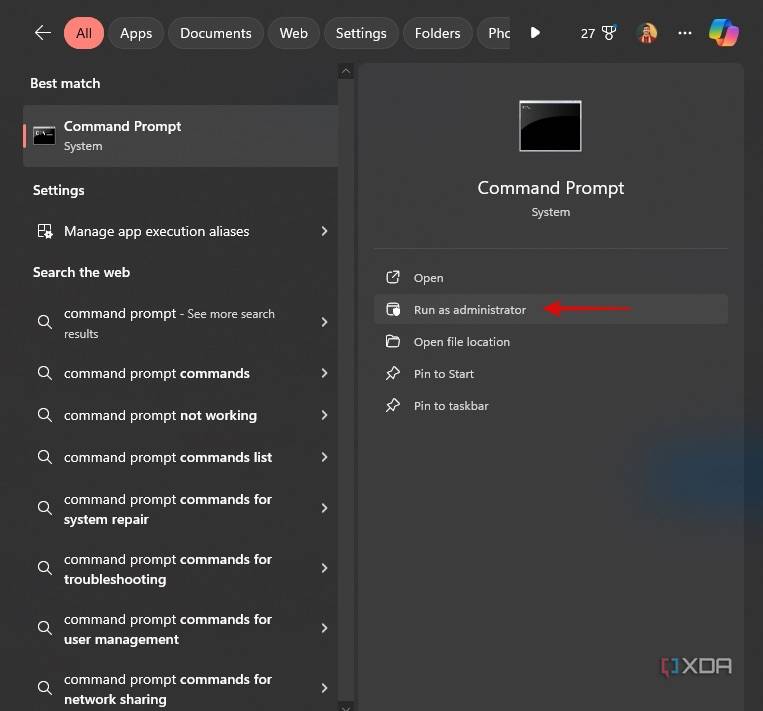Switch to the Web filter tab
The height and width of the screenshot is (711, 763).
click(293, 33)
